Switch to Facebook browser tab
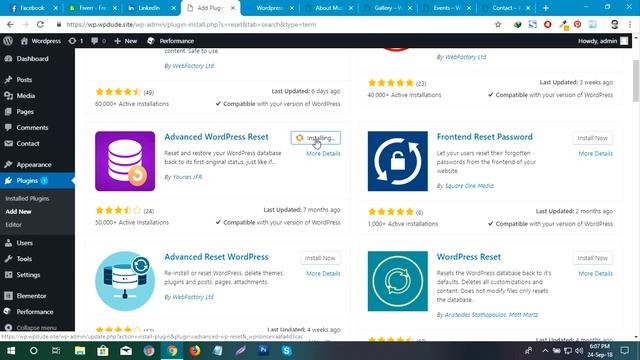Image resolution: width=640 pixels, height=360 pixels. click(x=32, y=8)
